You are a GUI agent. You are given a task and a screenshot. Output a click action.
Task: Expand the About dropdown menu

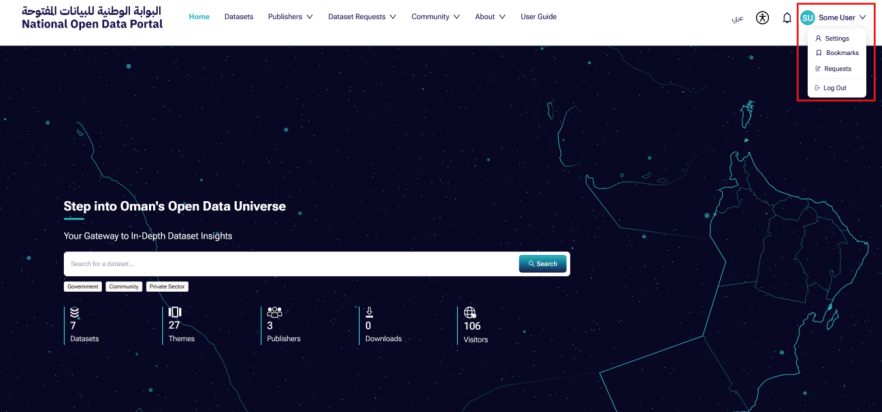pos(490,17)
